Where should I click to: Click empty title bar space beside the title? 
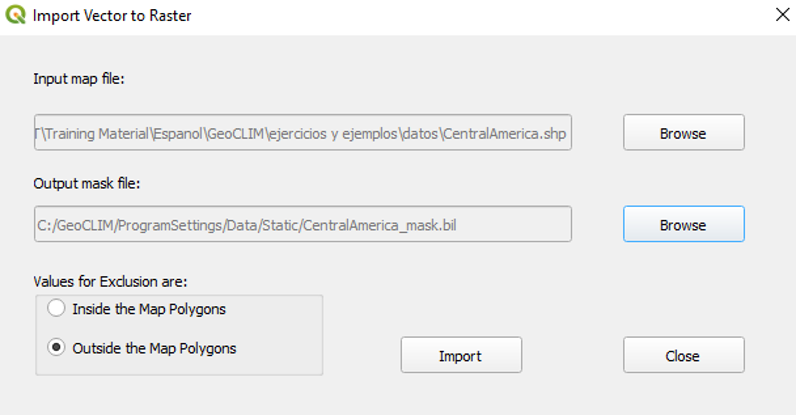pos(450,16)
